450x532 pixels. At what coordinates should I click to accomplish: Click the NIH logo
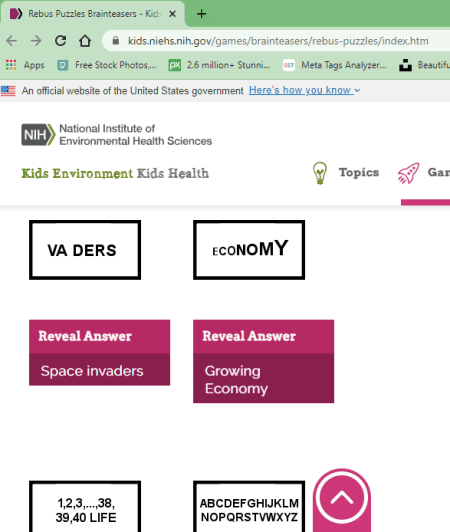[38, 135]
